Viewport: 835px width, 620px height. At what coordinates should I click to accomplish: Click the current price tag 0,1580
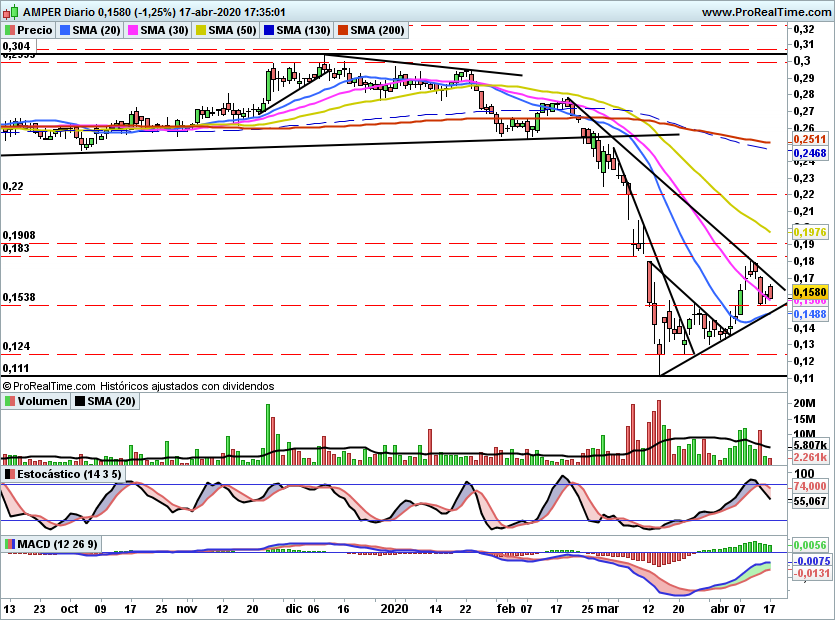(810, 292)
